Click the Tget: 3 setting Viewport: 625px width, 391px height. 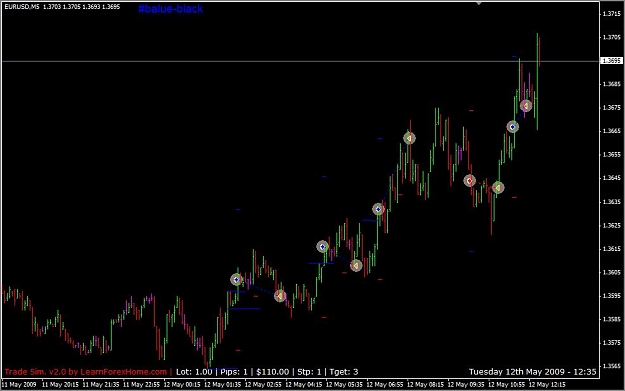(344, 372)
